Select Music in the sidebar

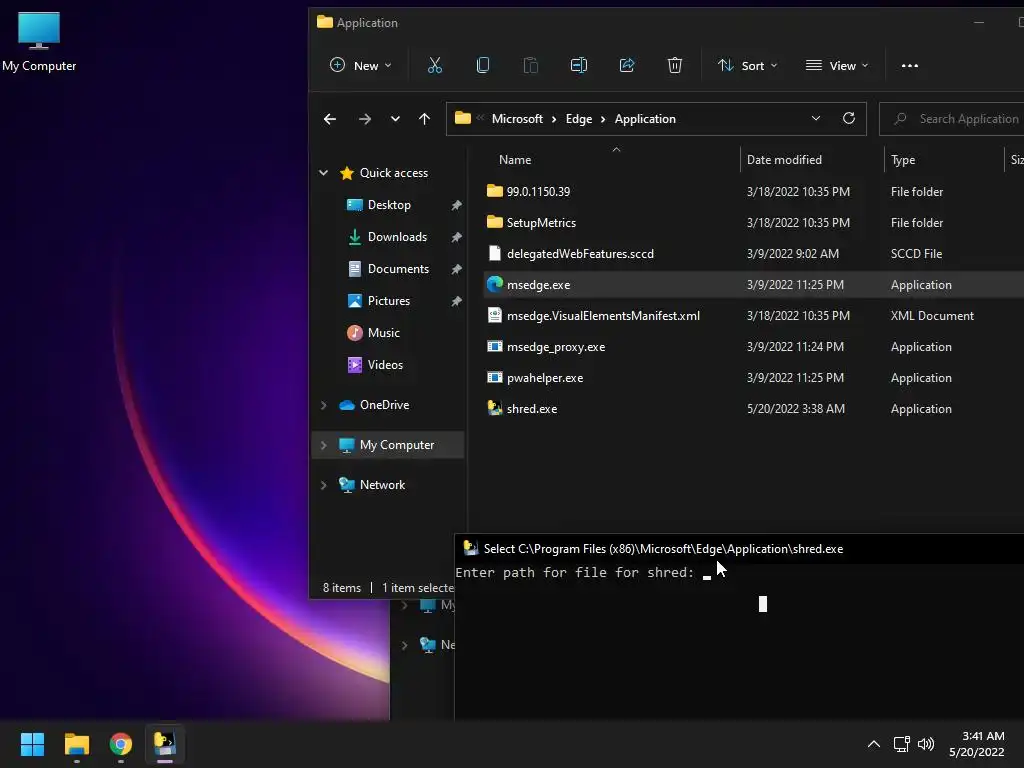coord(383,333)
